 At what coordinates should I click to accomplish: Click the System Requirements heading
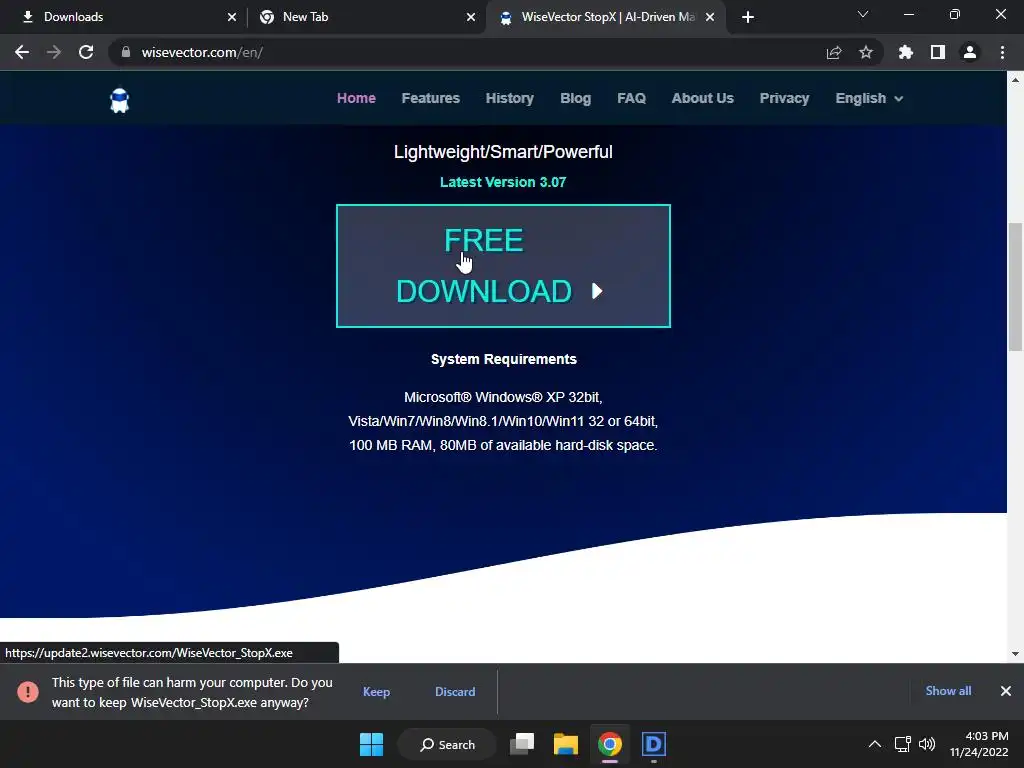(504, 359)
